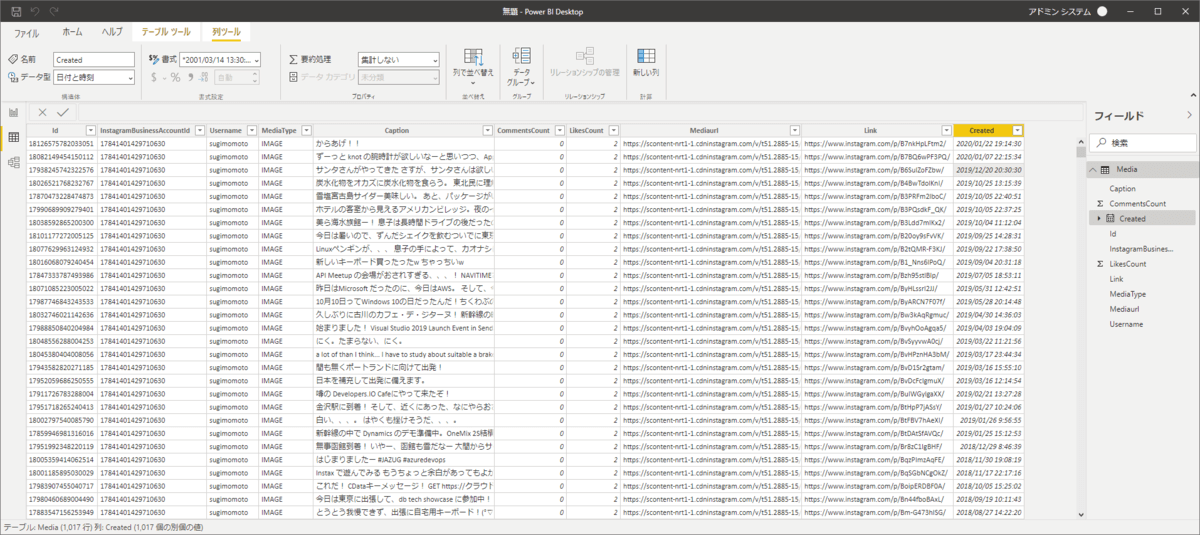Switch to Model view in left sidebar
The height and width of the screenshot is (535, 1200).
pyautogui.click(x=14, y=161)
